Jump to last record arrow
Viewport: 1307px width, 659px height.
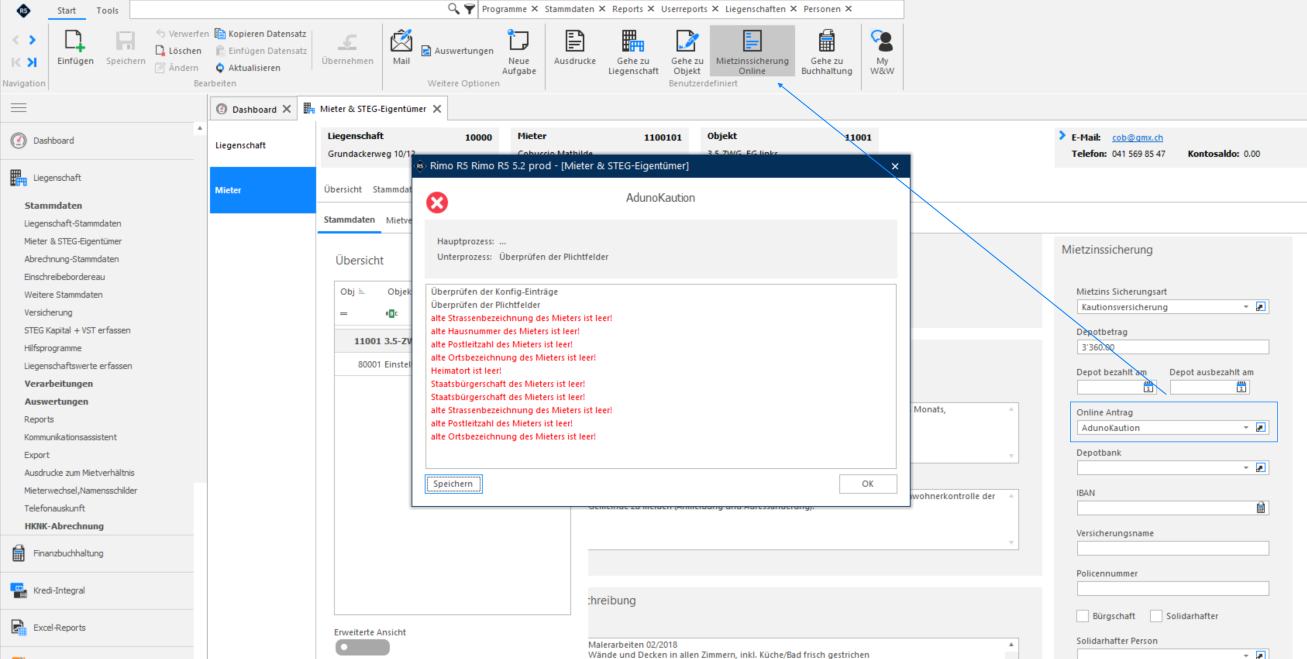(x=32, y=62)
